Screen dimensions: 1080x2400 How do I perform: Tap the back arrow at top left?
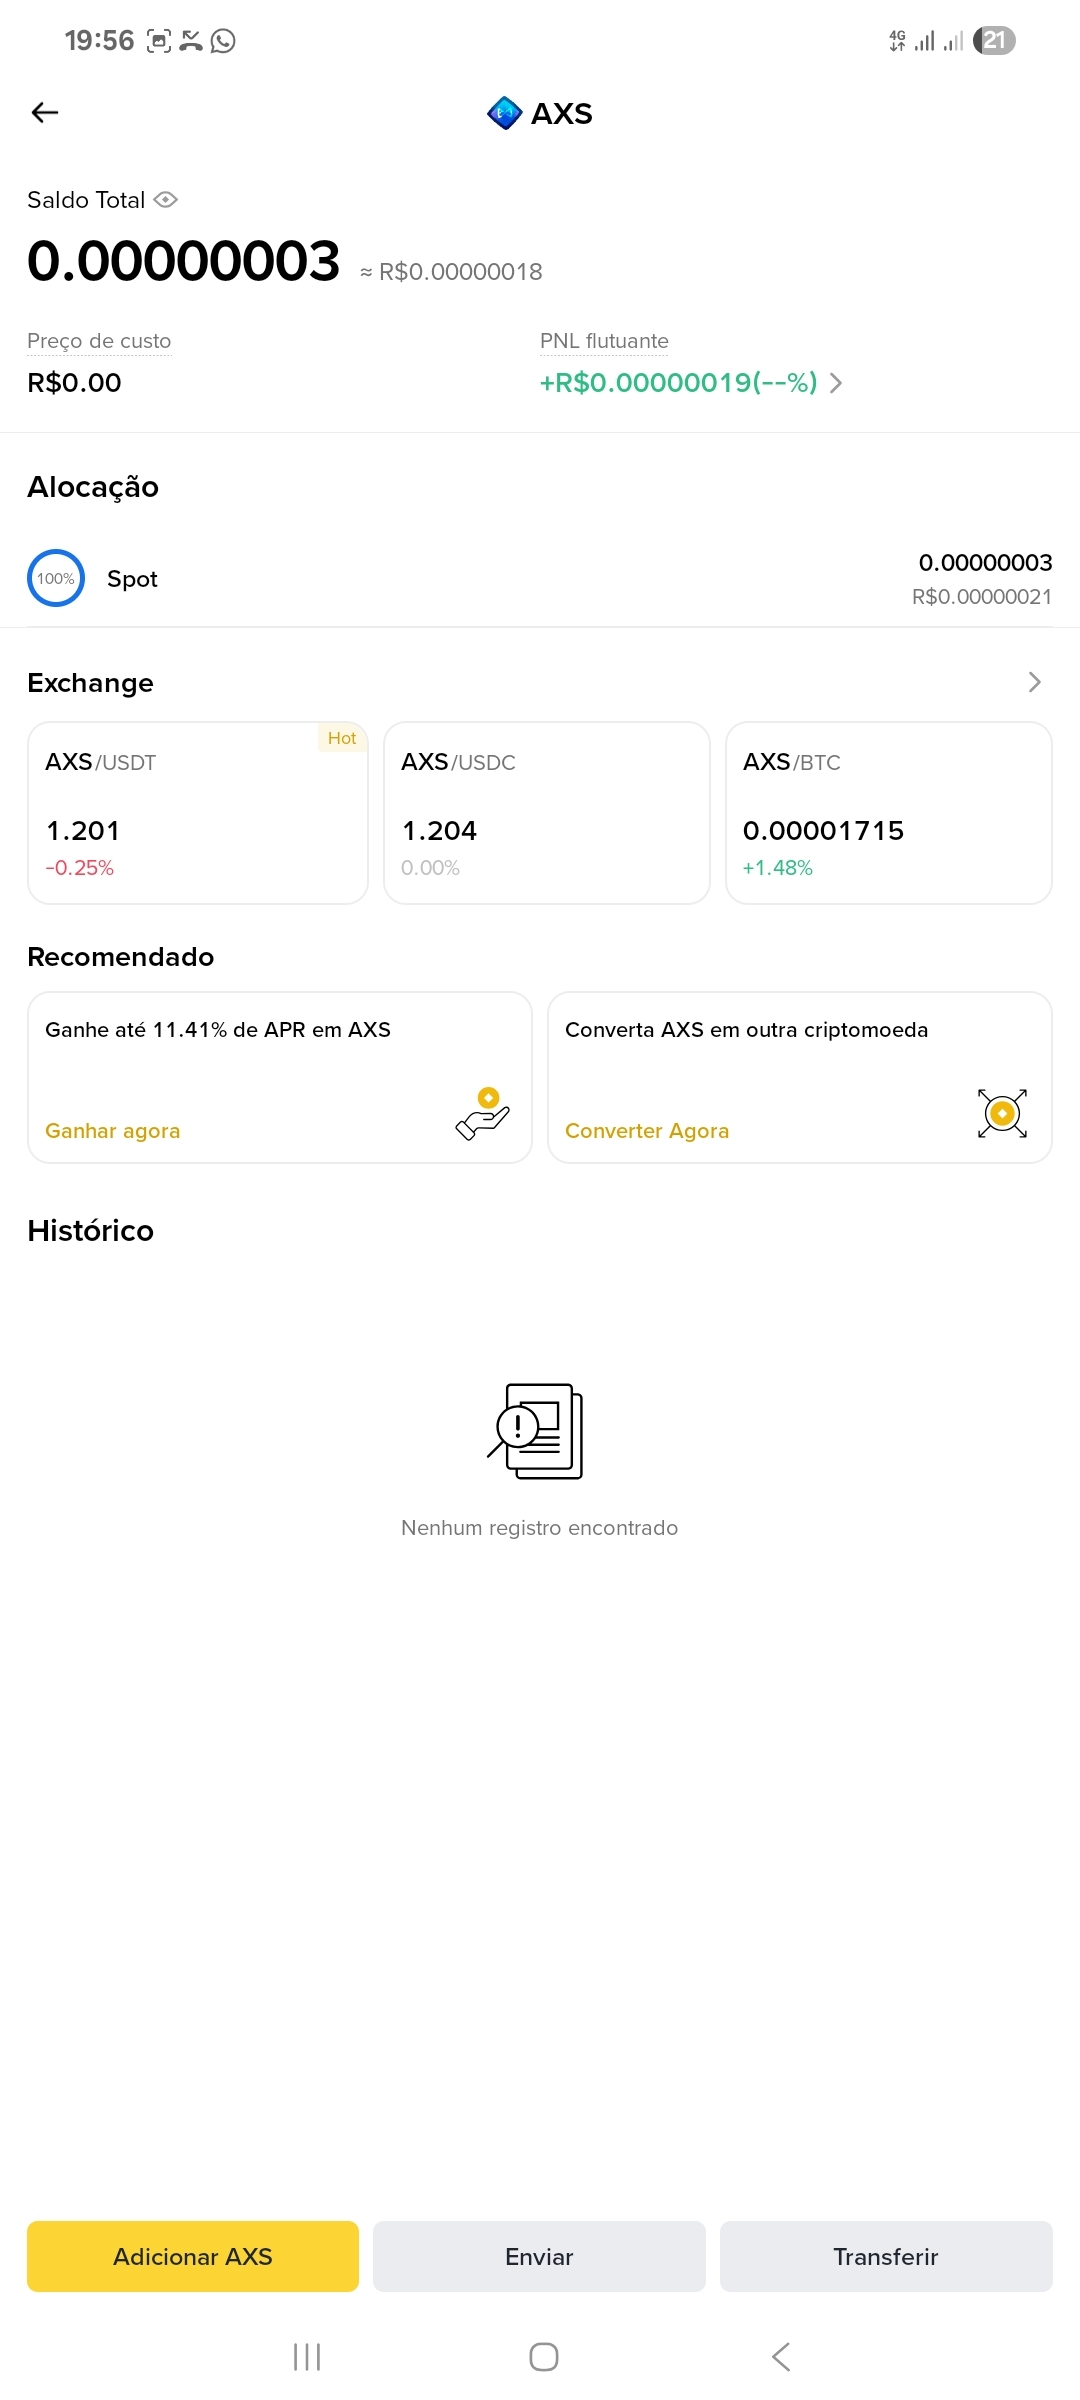[x=45, y=113]
